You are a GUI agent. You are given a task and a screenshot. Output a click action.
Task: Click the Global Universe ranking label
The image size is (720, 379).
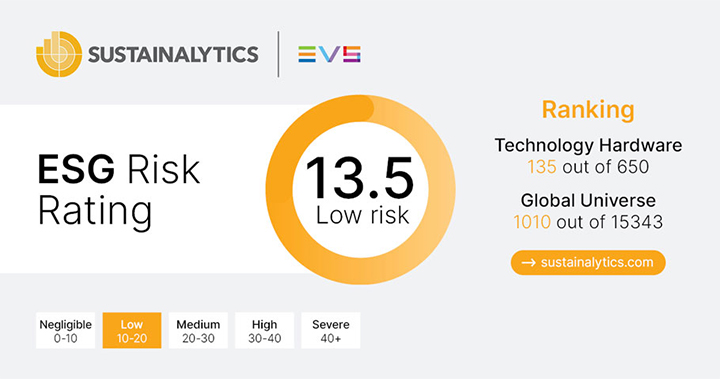click(x=588, y=201)
